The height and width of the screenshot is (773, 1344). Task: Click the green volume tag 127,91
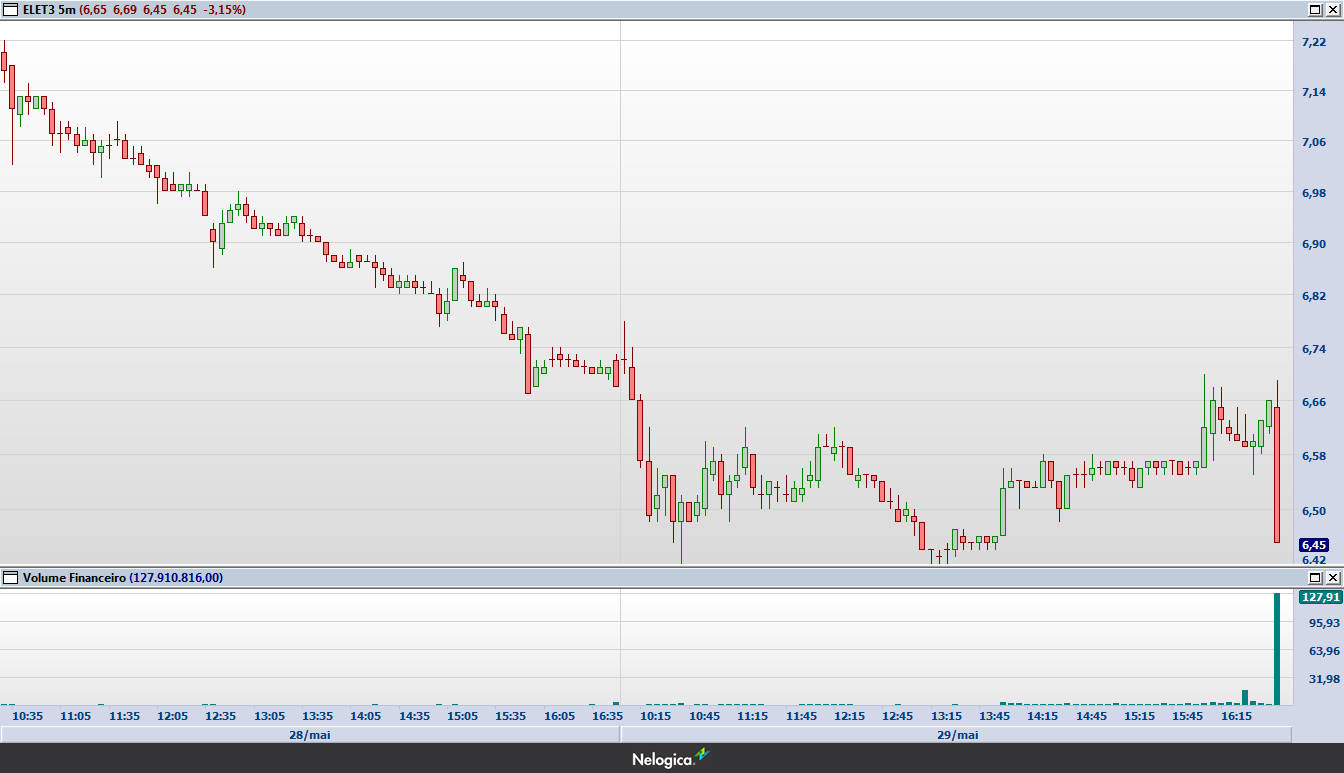(x=1319, y=597)
